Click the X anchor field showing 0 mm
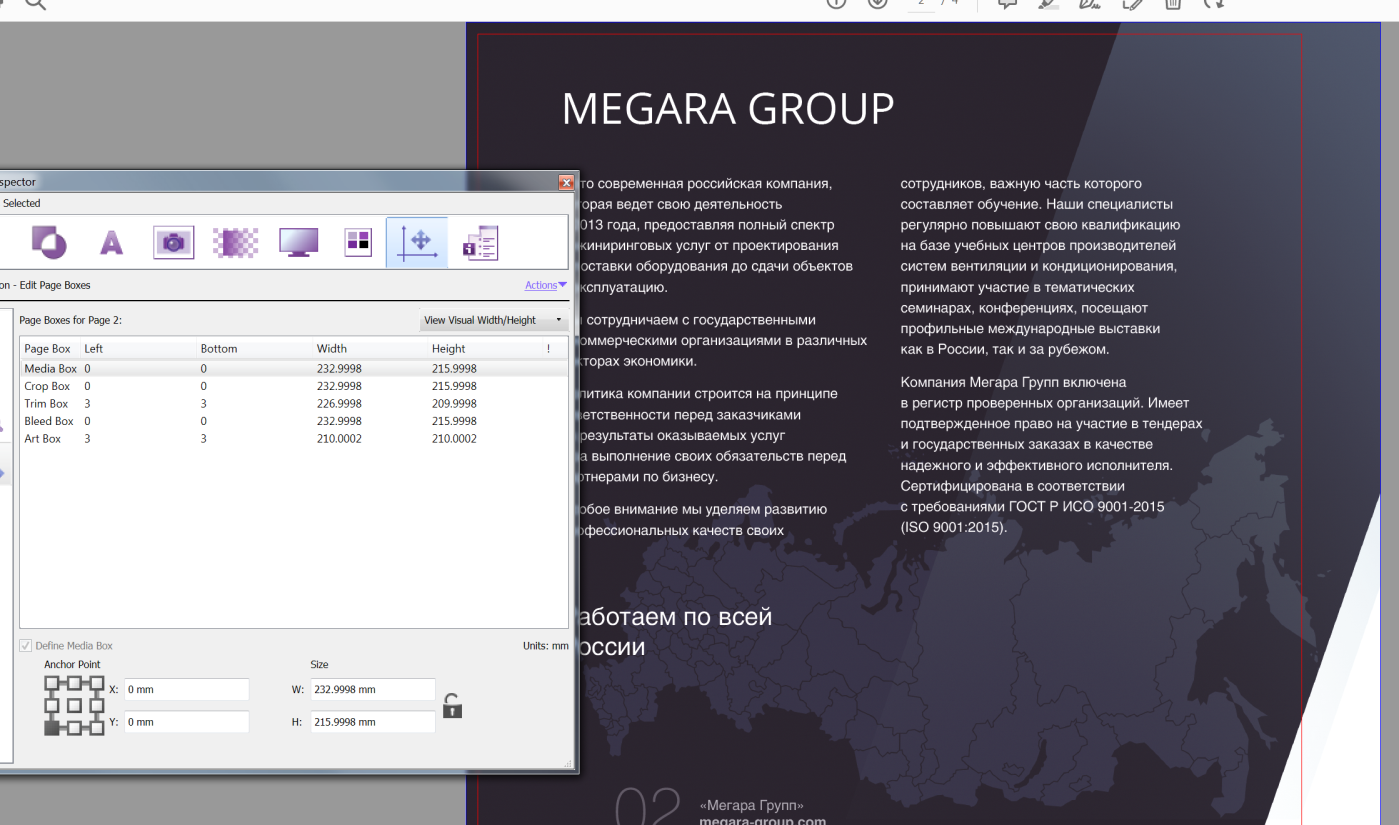The height and width of the screenshot is (825, 1399). 186,690
